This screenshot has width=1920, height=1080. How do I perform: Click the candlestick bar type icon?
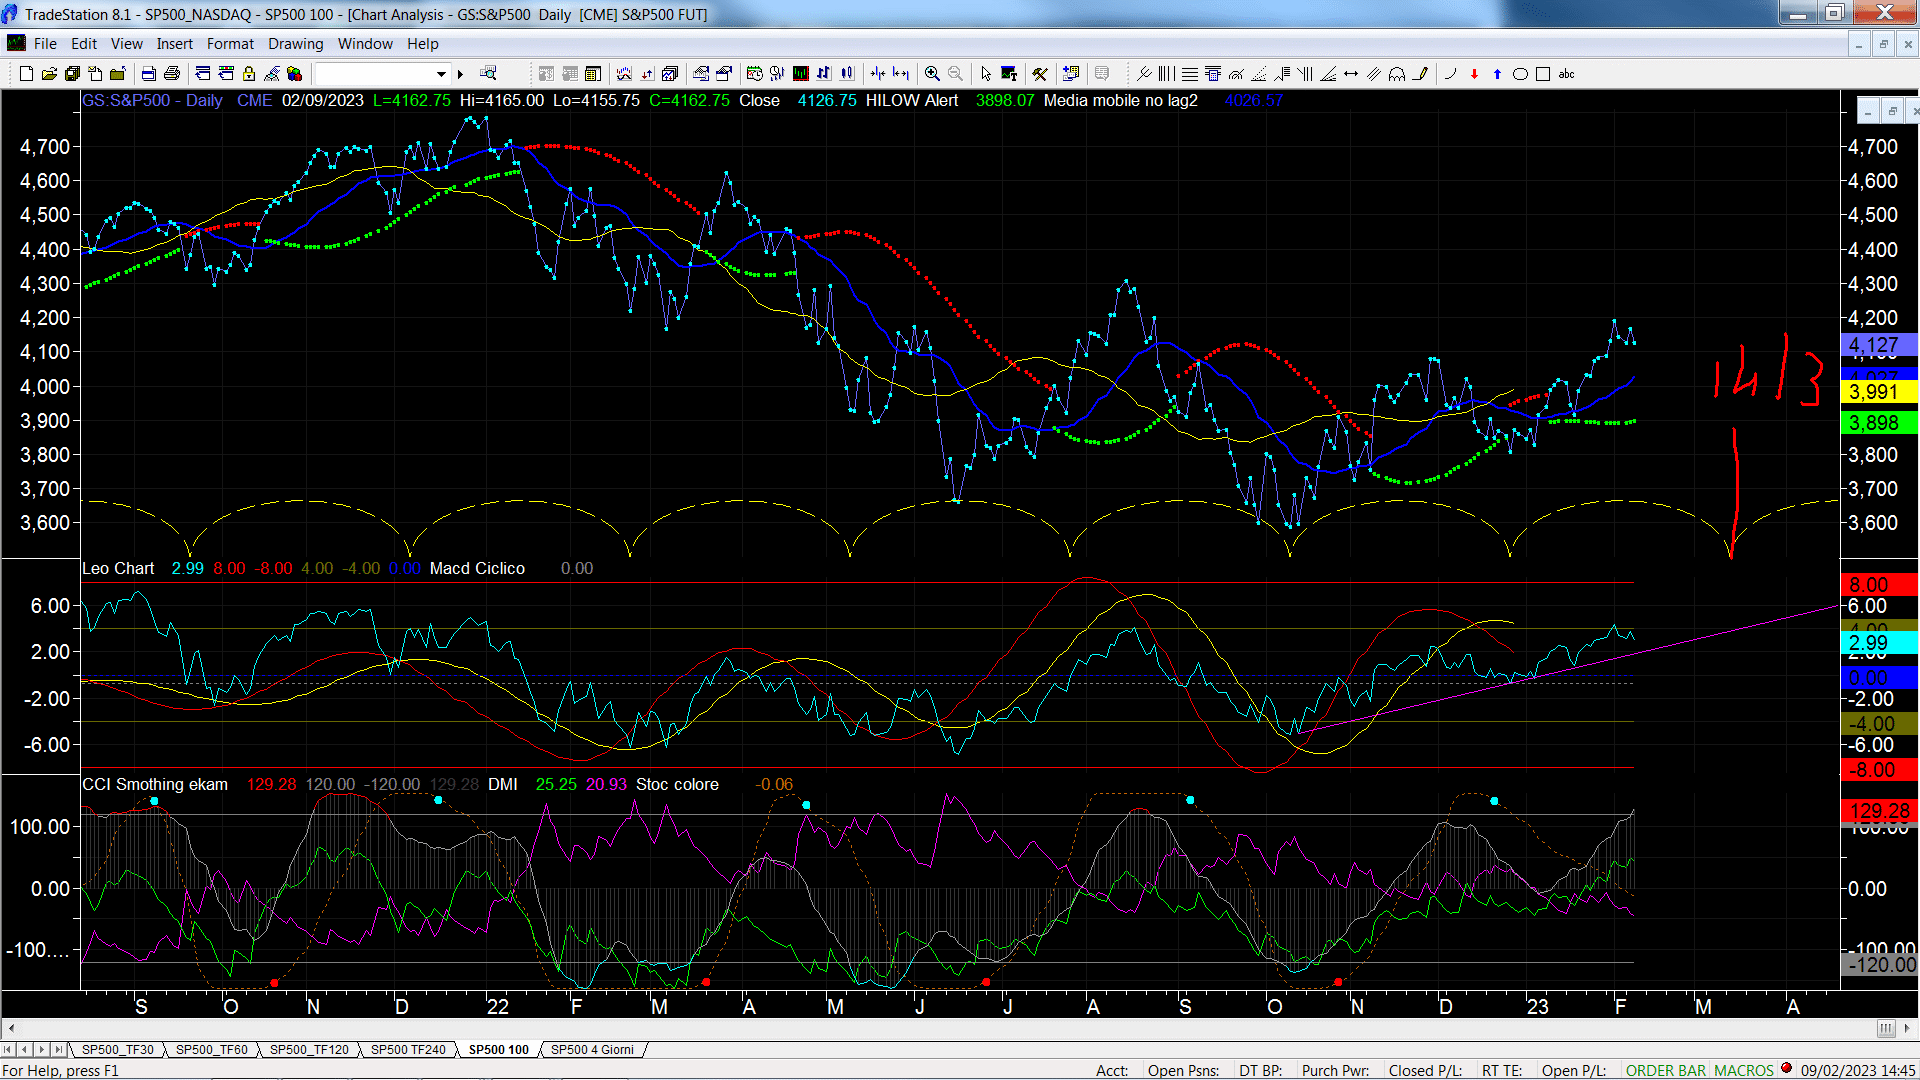(847, 74)
